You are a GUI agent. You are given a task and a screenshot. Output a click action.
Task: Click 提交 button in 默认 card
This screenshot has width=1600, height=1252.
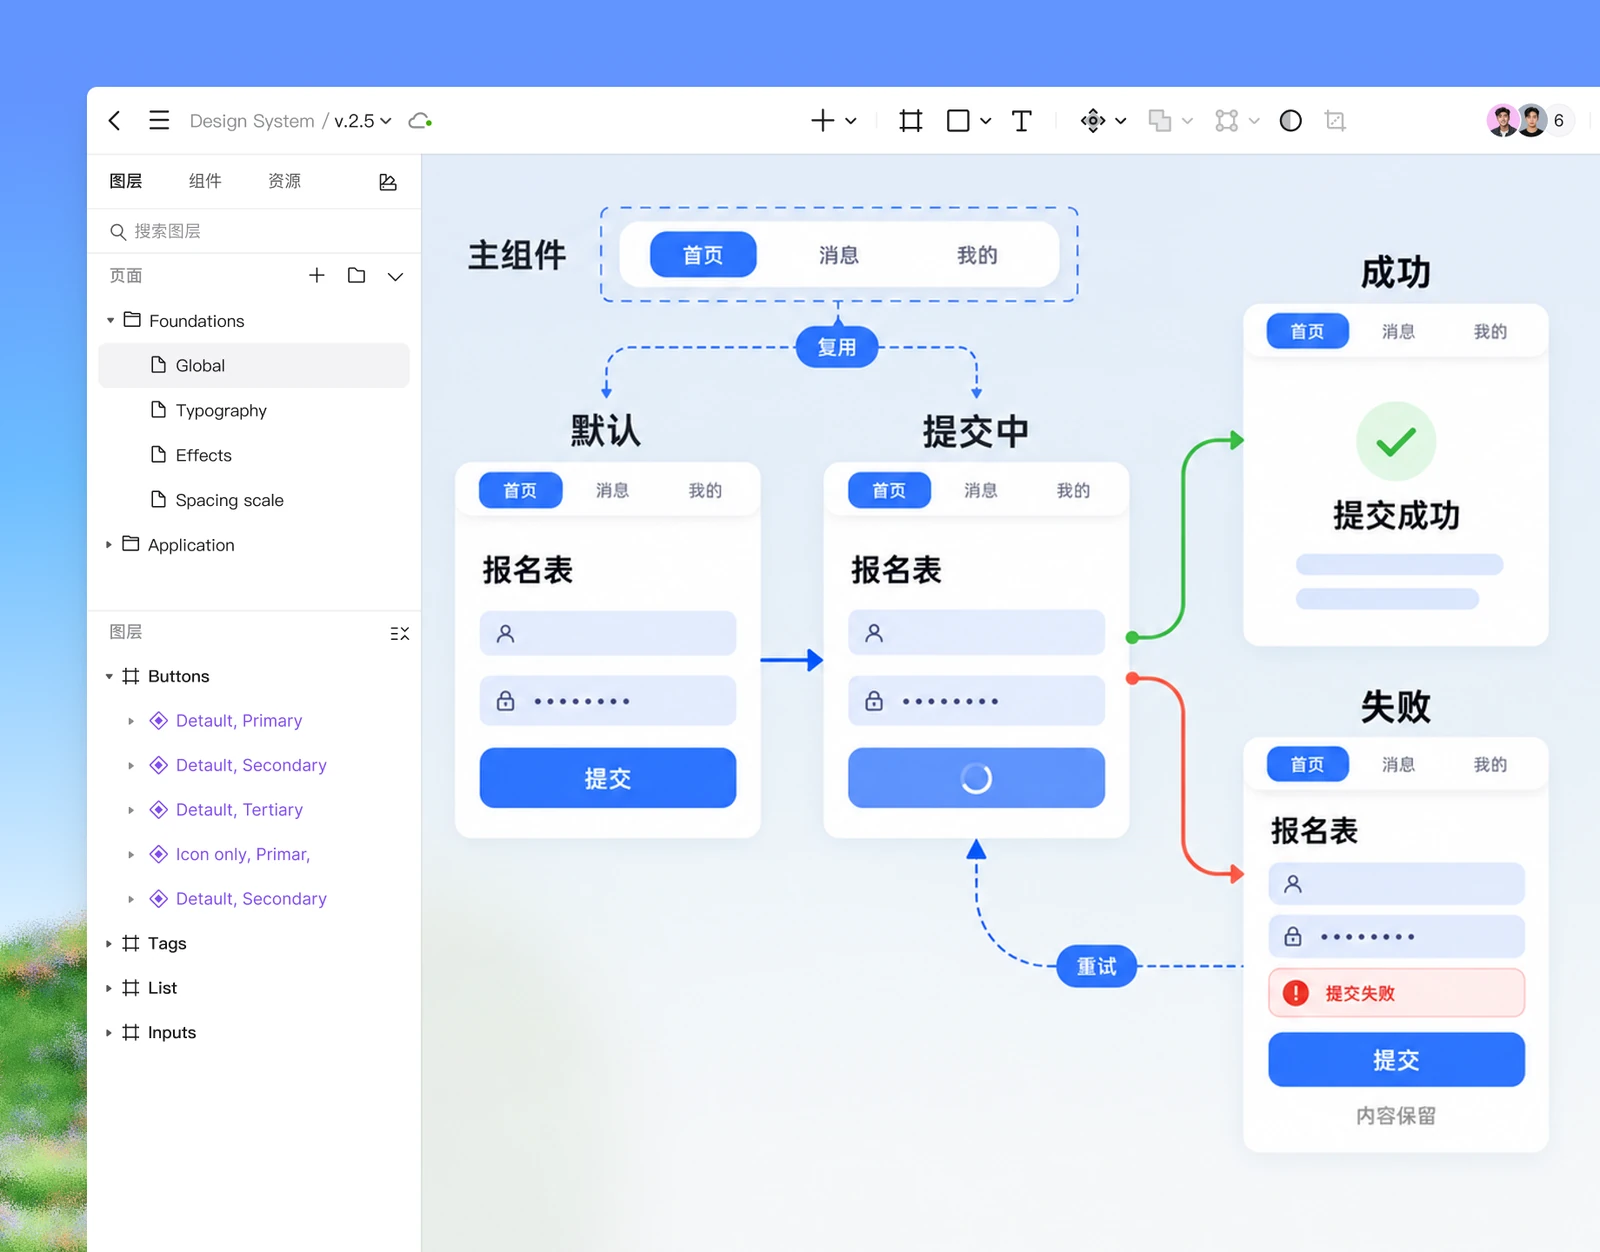tap(608, 778)
